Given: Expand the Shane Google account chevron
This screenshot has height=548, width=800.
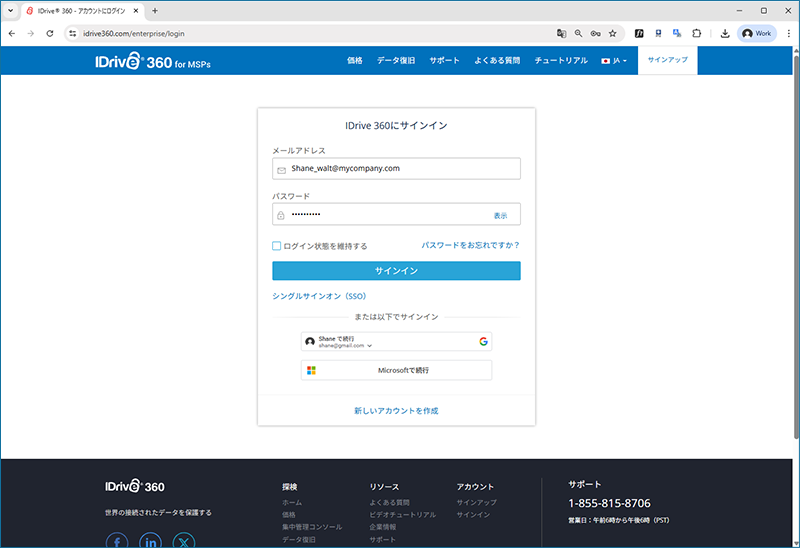Looking at the screenshot, I should tap(369, 346).
